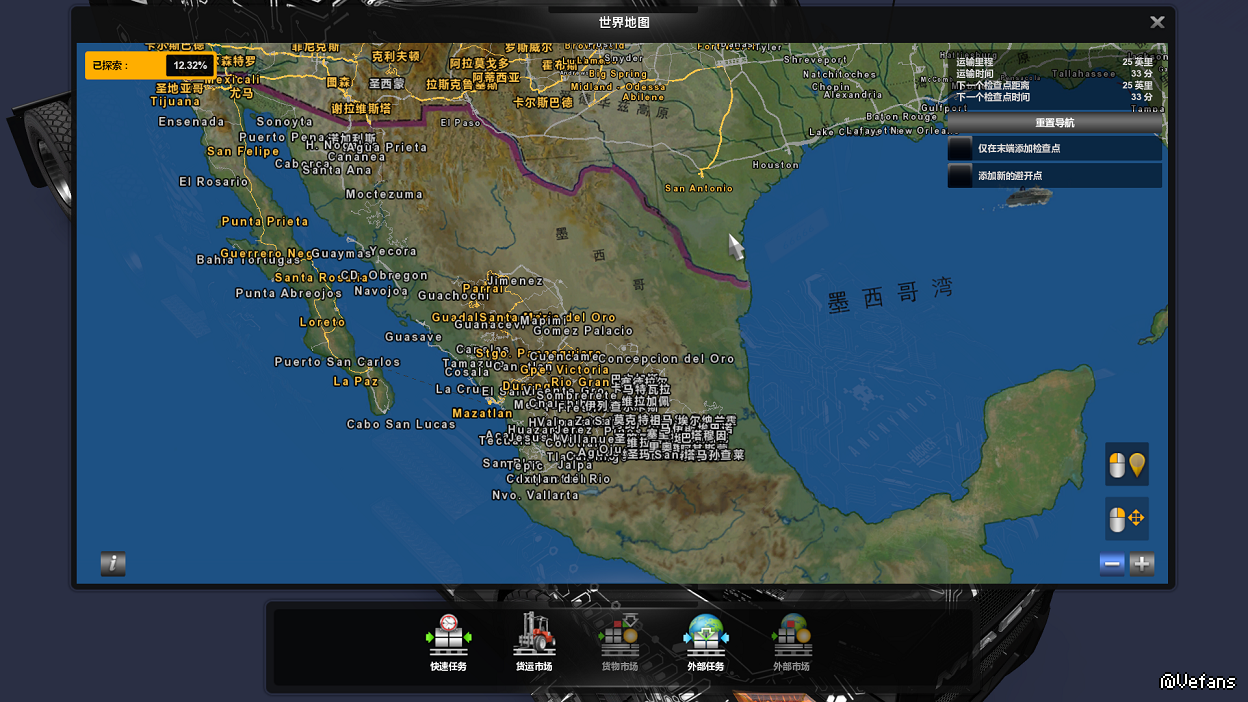Select the Punta Abreojos city label
This screenshot has height=702, width=1248.
289,294
